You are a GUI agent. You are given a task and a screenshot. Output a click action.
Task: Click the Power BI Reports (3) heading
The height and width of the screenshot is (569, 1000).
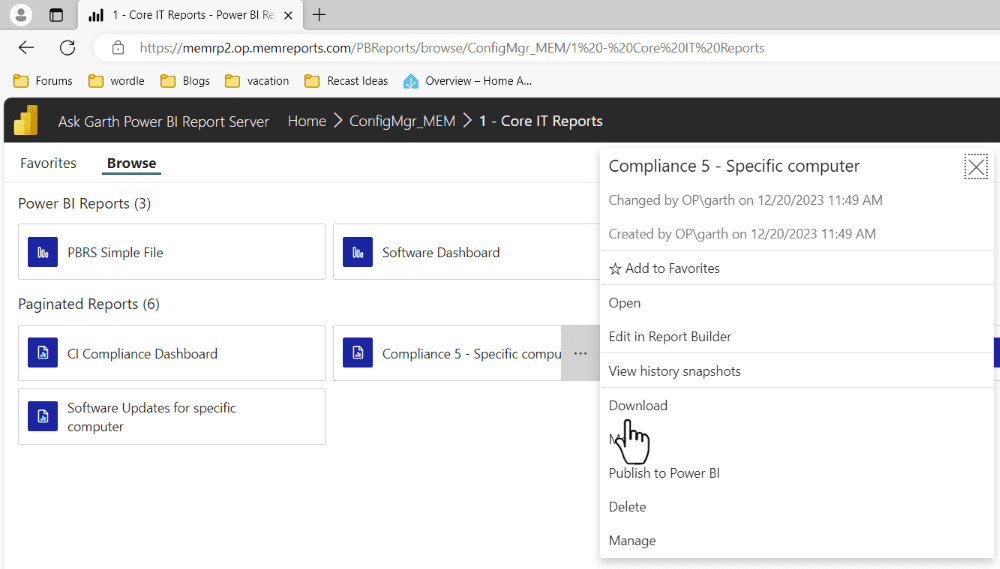[x=84, y=203]
